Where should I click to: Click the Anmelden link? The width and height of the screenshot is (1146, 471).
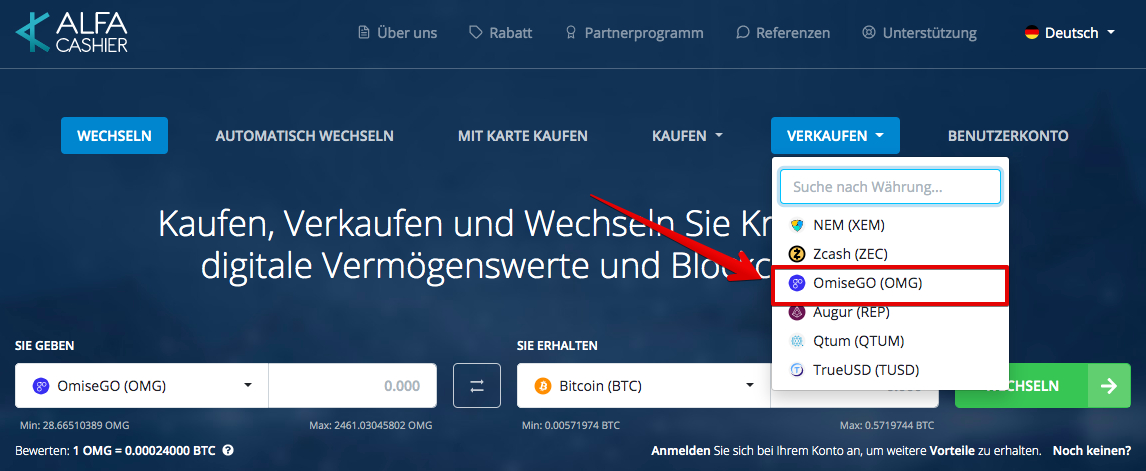(x=678, y=451)
